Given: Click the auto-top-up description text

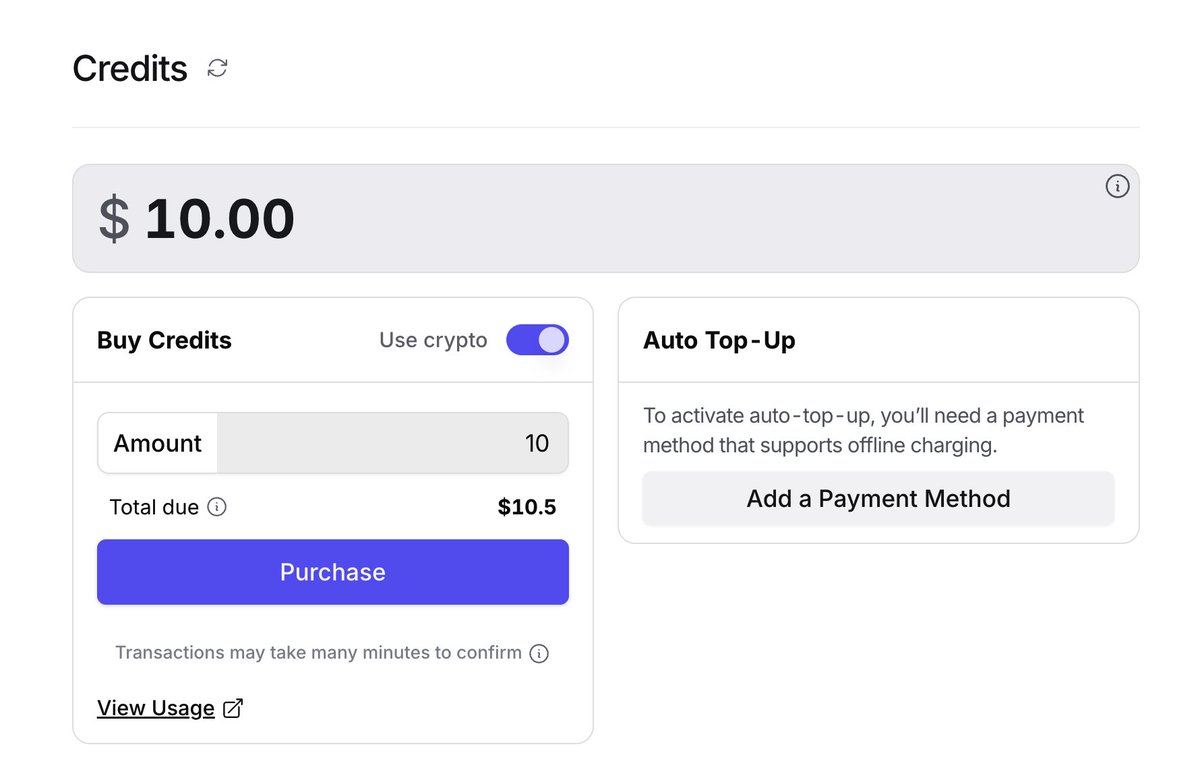Looking at the screenshot, I should coord(863,430).
